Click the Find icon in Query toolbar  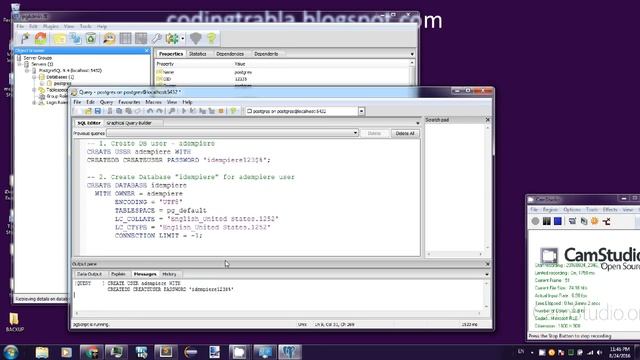(x=172, y=111)
